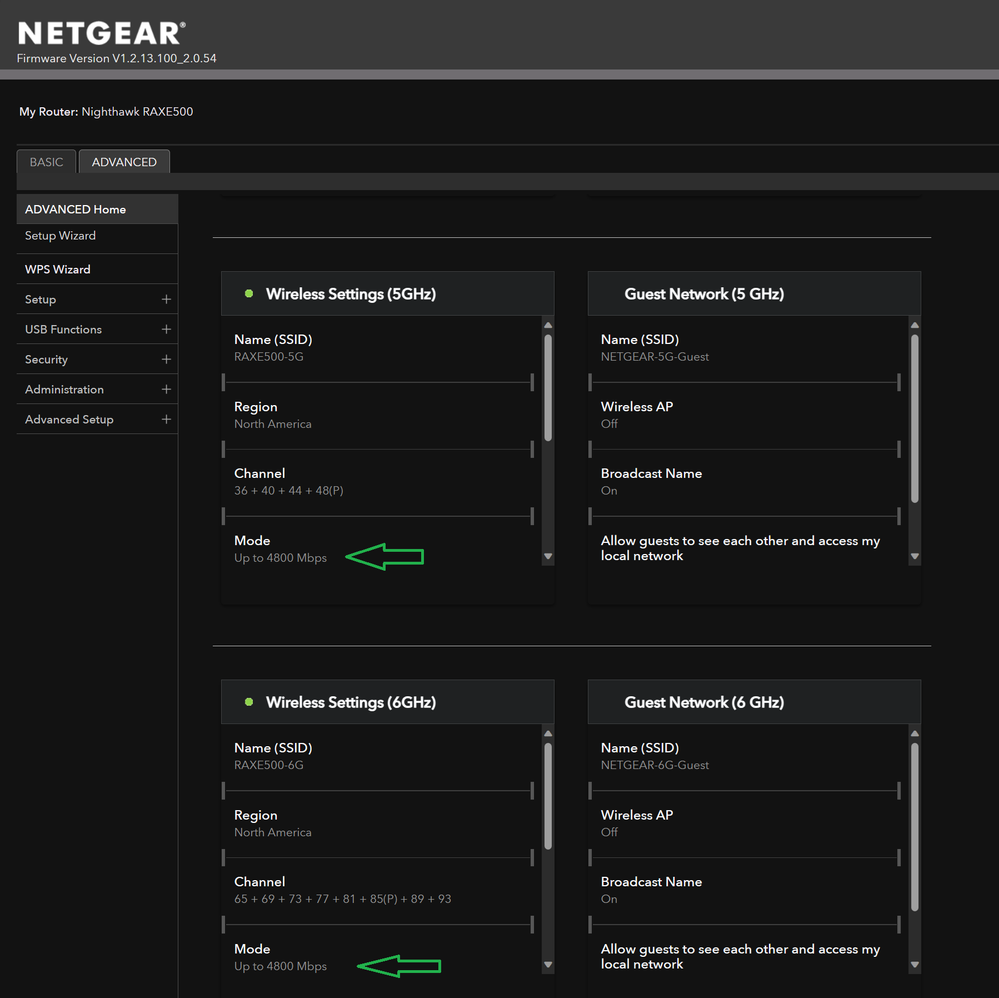Click 5GHz Wireless Settings scrollbar thumb
Image resolution: width=999 pixels, height=998 pixels.
coord(548,386)
